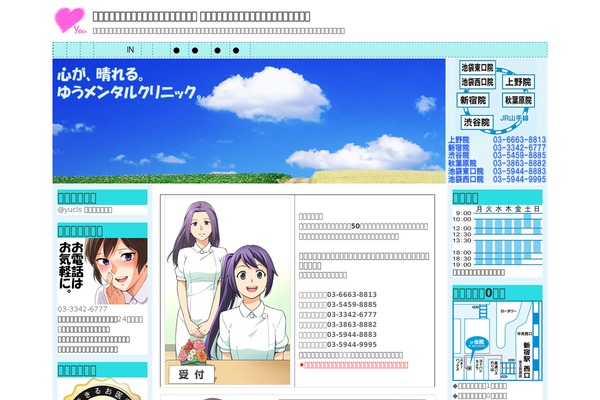Screen dimensions: 600x400
Task: Select 池袋東口院 on the JR line map
Action: pos(477,67)
